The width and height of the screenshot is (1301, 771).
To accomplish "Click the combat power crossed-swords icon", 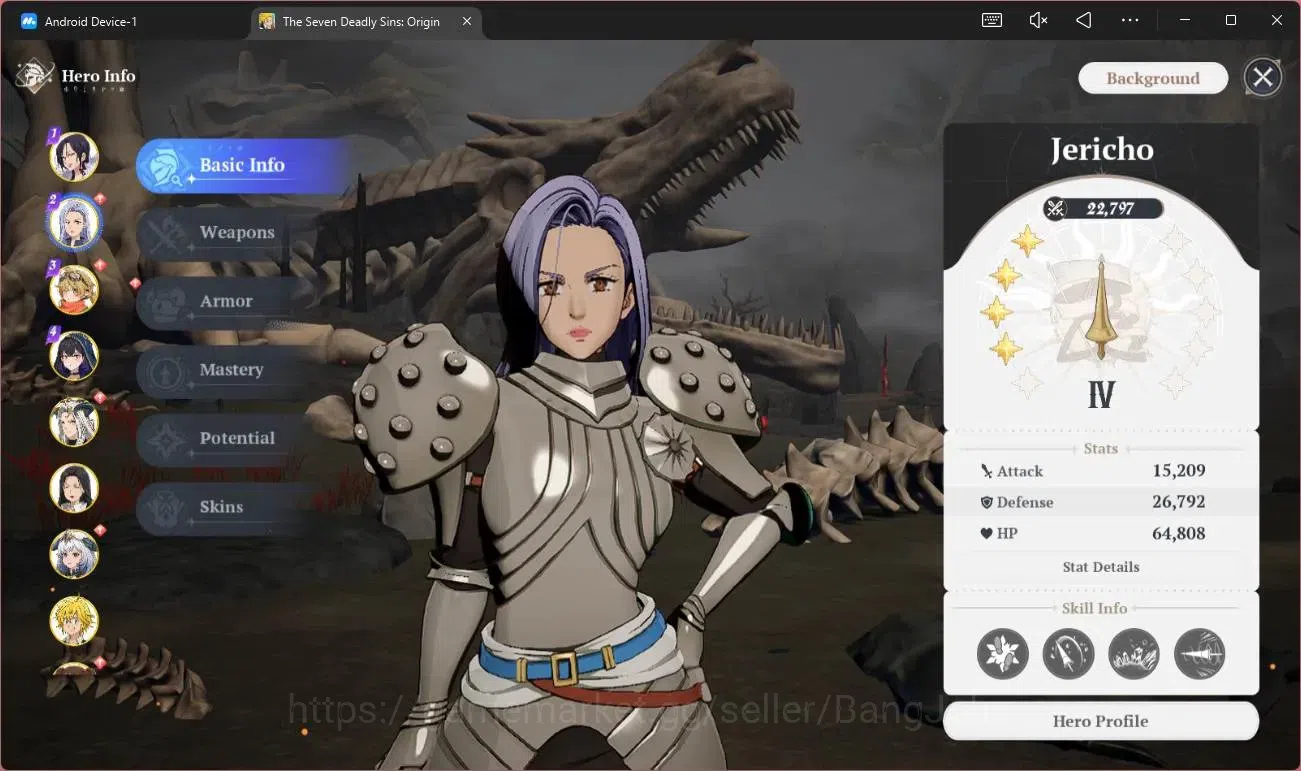I will coord(1055,209).
